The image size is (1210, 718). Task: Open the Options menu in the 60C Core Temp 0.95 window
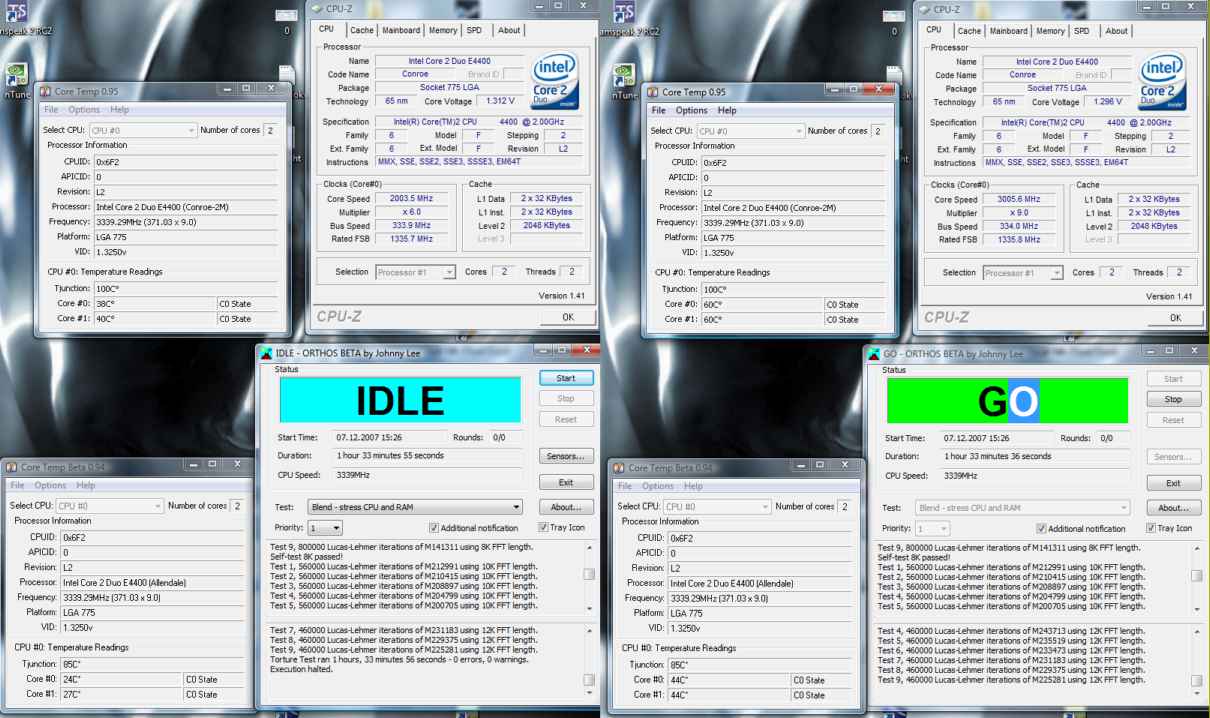pos(691,110)
